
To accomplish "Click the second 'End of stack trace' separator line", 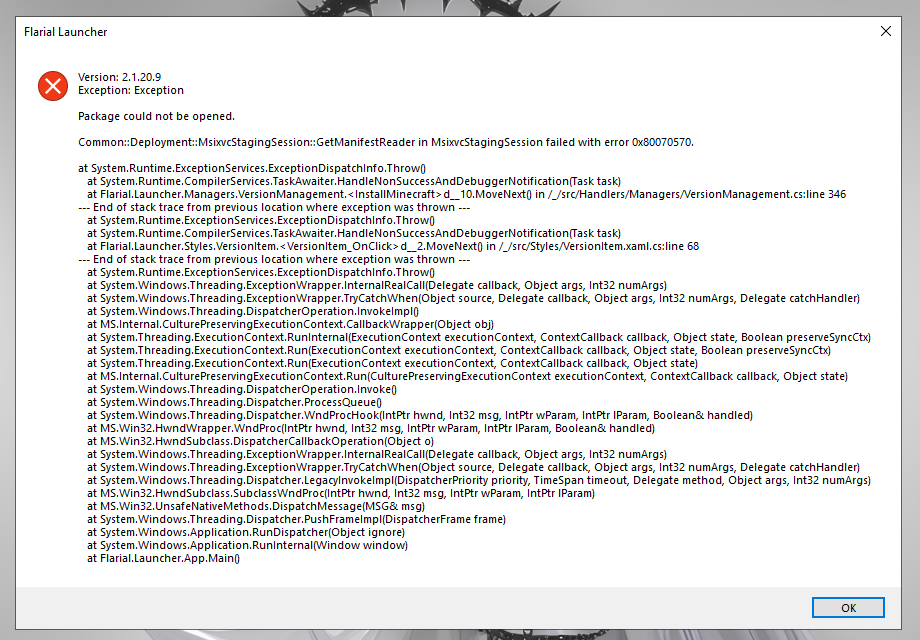I will pyautogui.click(x=274, y=259).
